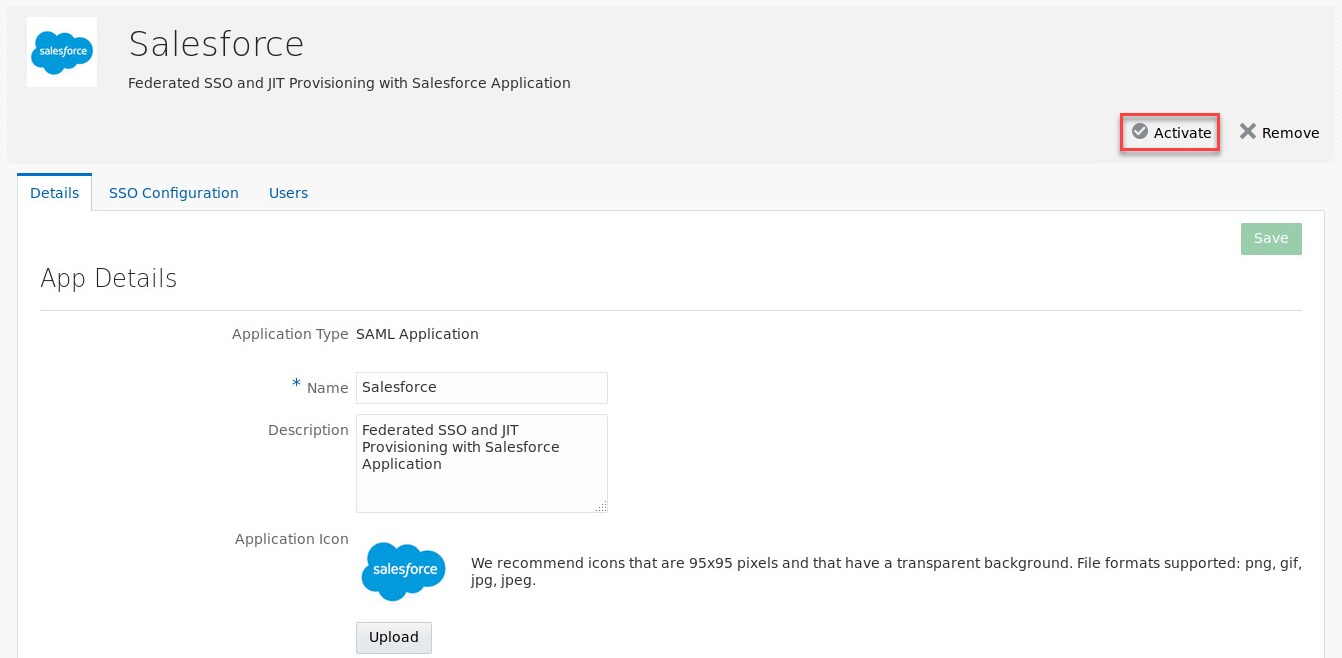This screenshot has width=1342, height=658.
Task: Focus the Name input field
Action: point(482,388)
